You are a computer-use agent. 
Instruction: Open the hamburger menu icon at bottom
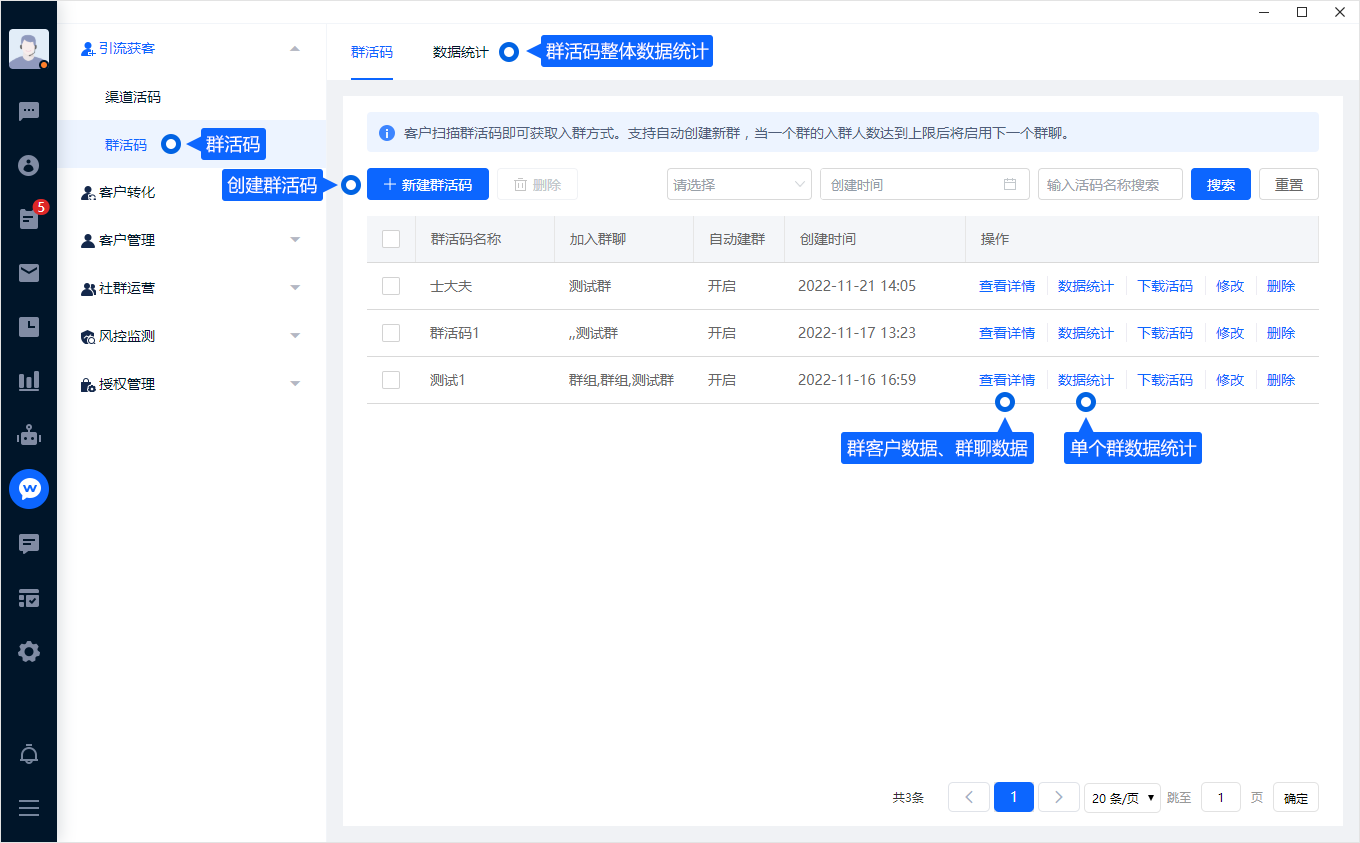coord(29,808)
